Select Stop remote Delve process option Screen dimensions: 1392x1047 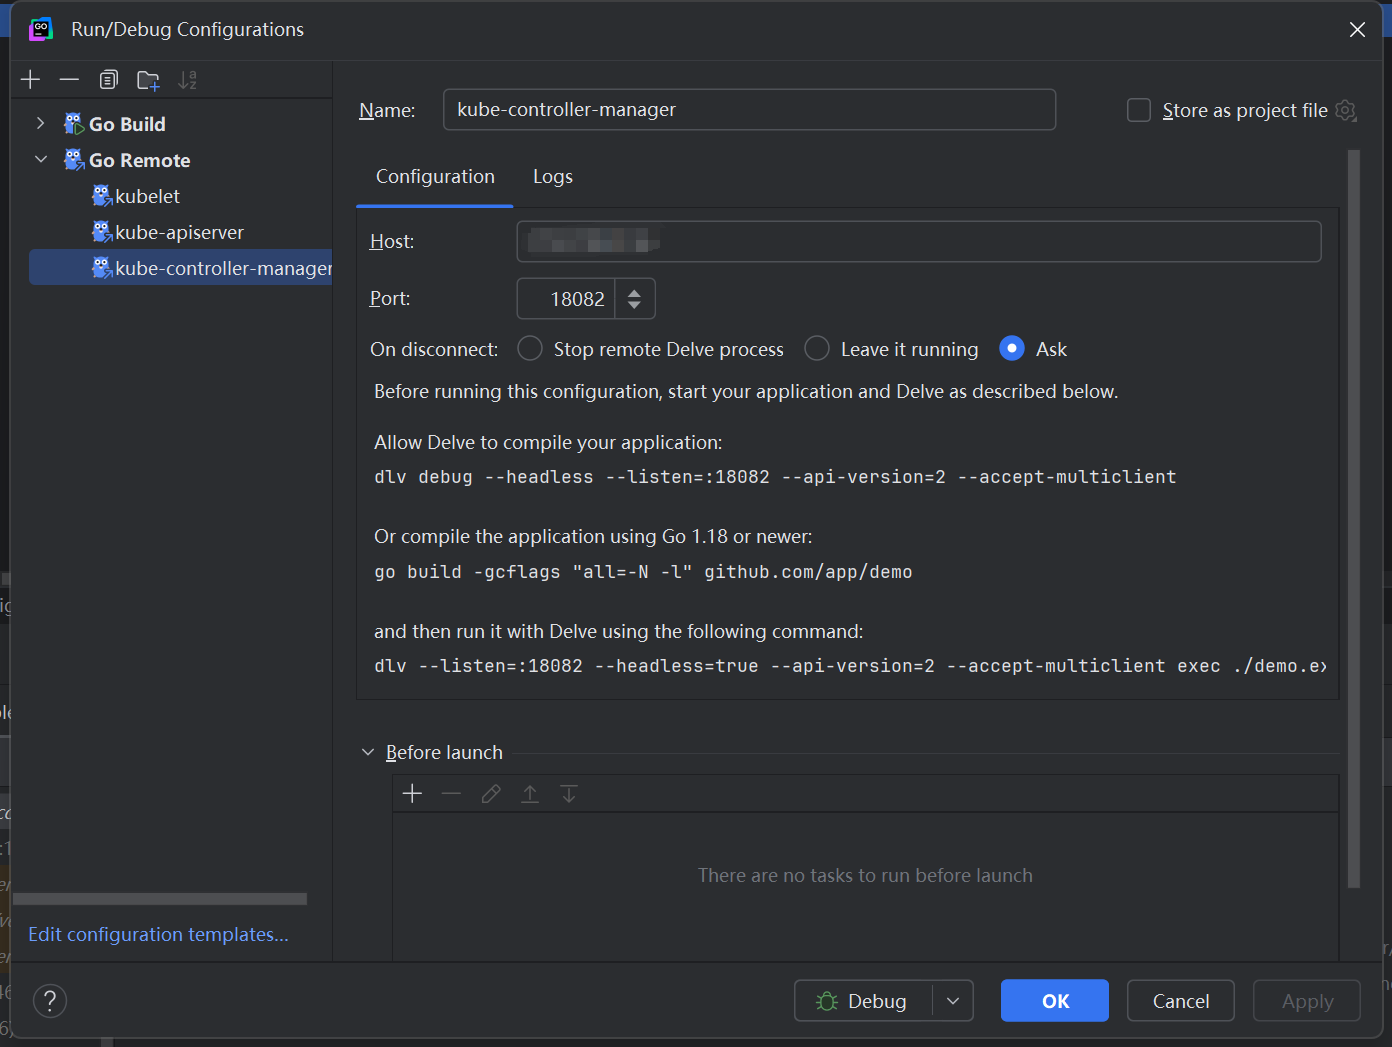pyautogui.click(x=530, y=348)
